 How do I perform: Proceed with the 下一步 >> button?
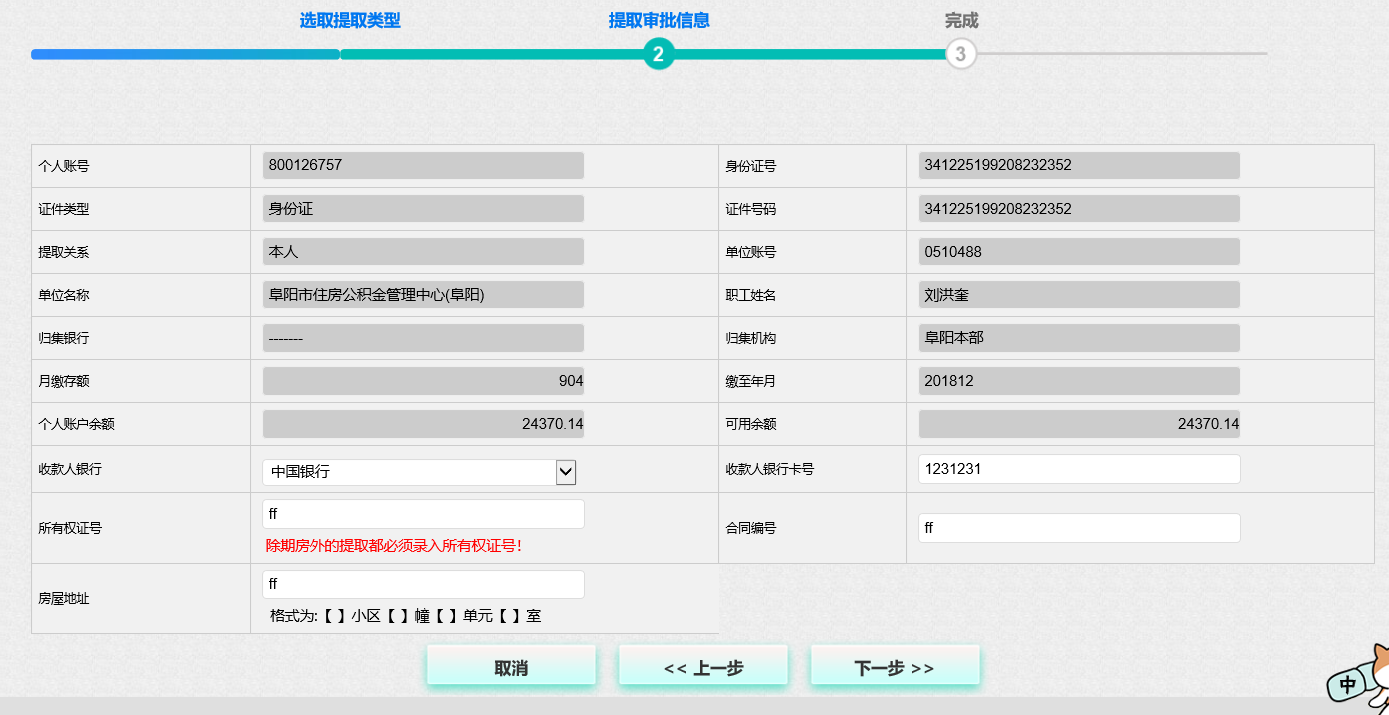894,668
